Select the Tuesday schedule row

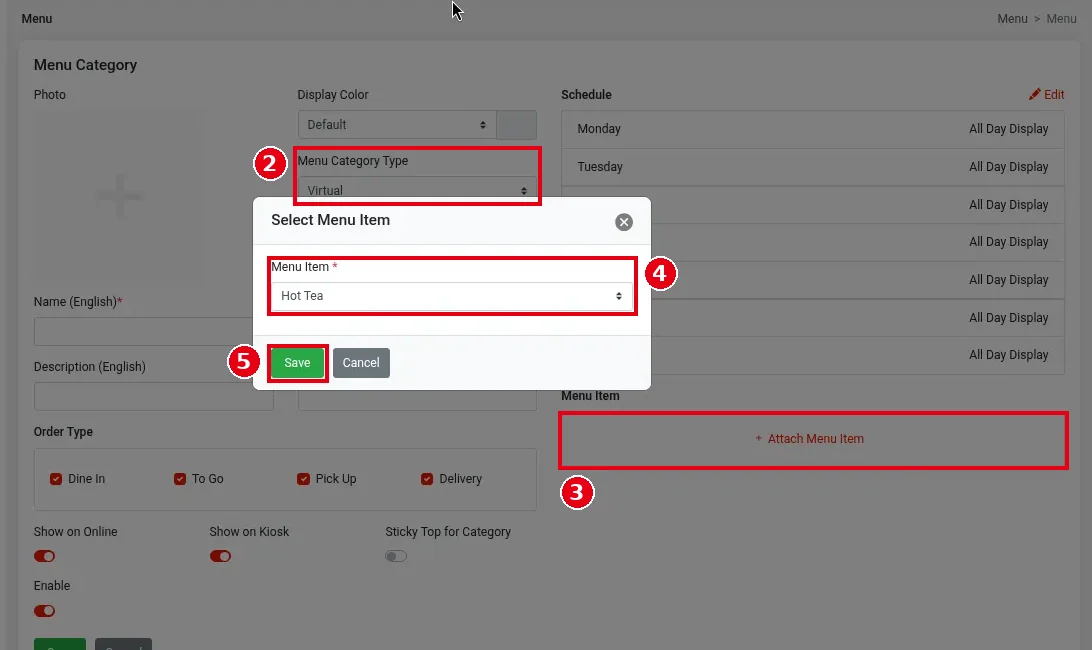coord(813,167)
